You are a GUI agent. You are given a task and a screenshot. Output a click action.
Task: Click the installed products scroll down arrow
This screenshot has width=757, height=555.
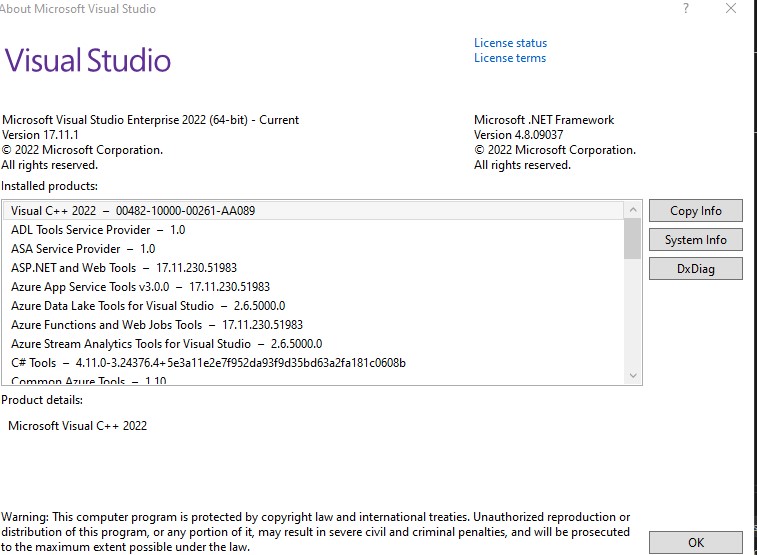point(632,375)
